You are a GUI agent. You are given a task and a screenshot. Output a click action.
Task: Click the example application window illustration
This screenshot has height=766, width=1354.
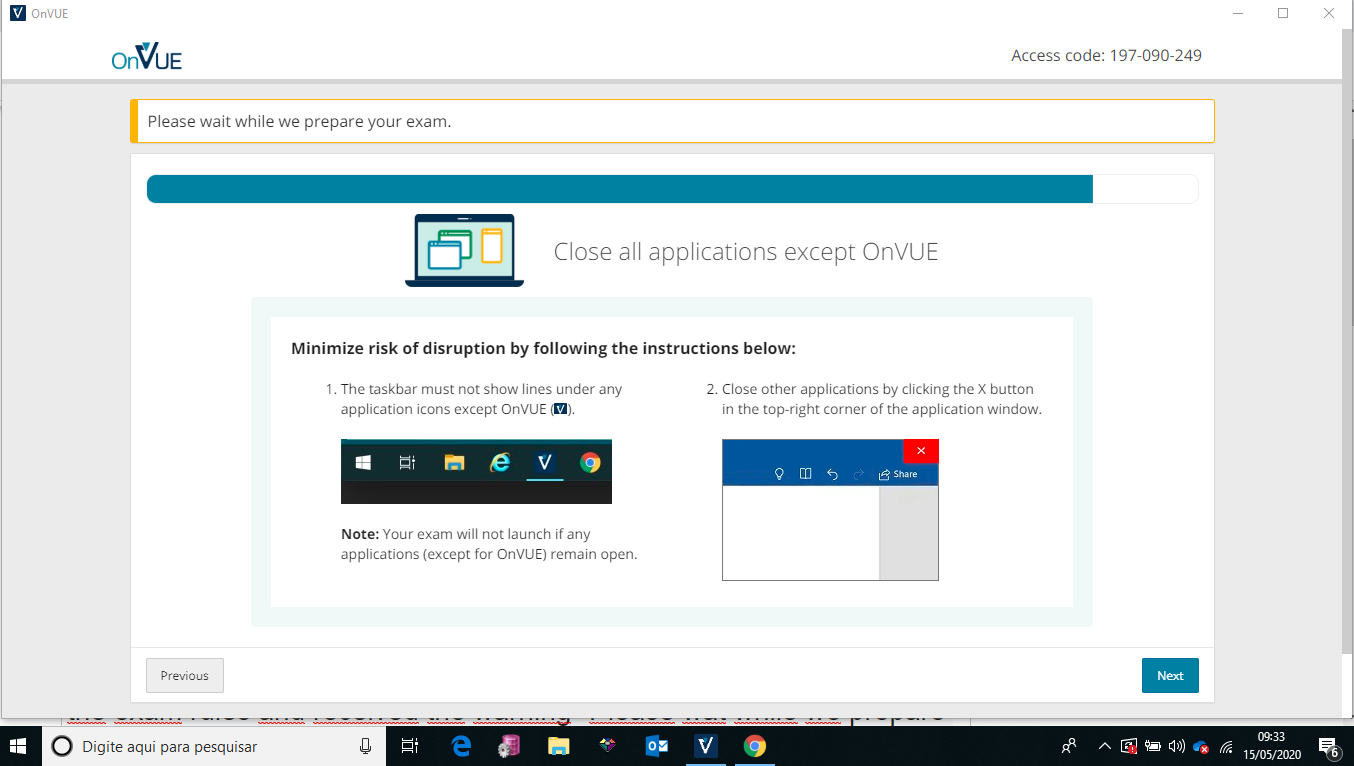coord(830,509)
